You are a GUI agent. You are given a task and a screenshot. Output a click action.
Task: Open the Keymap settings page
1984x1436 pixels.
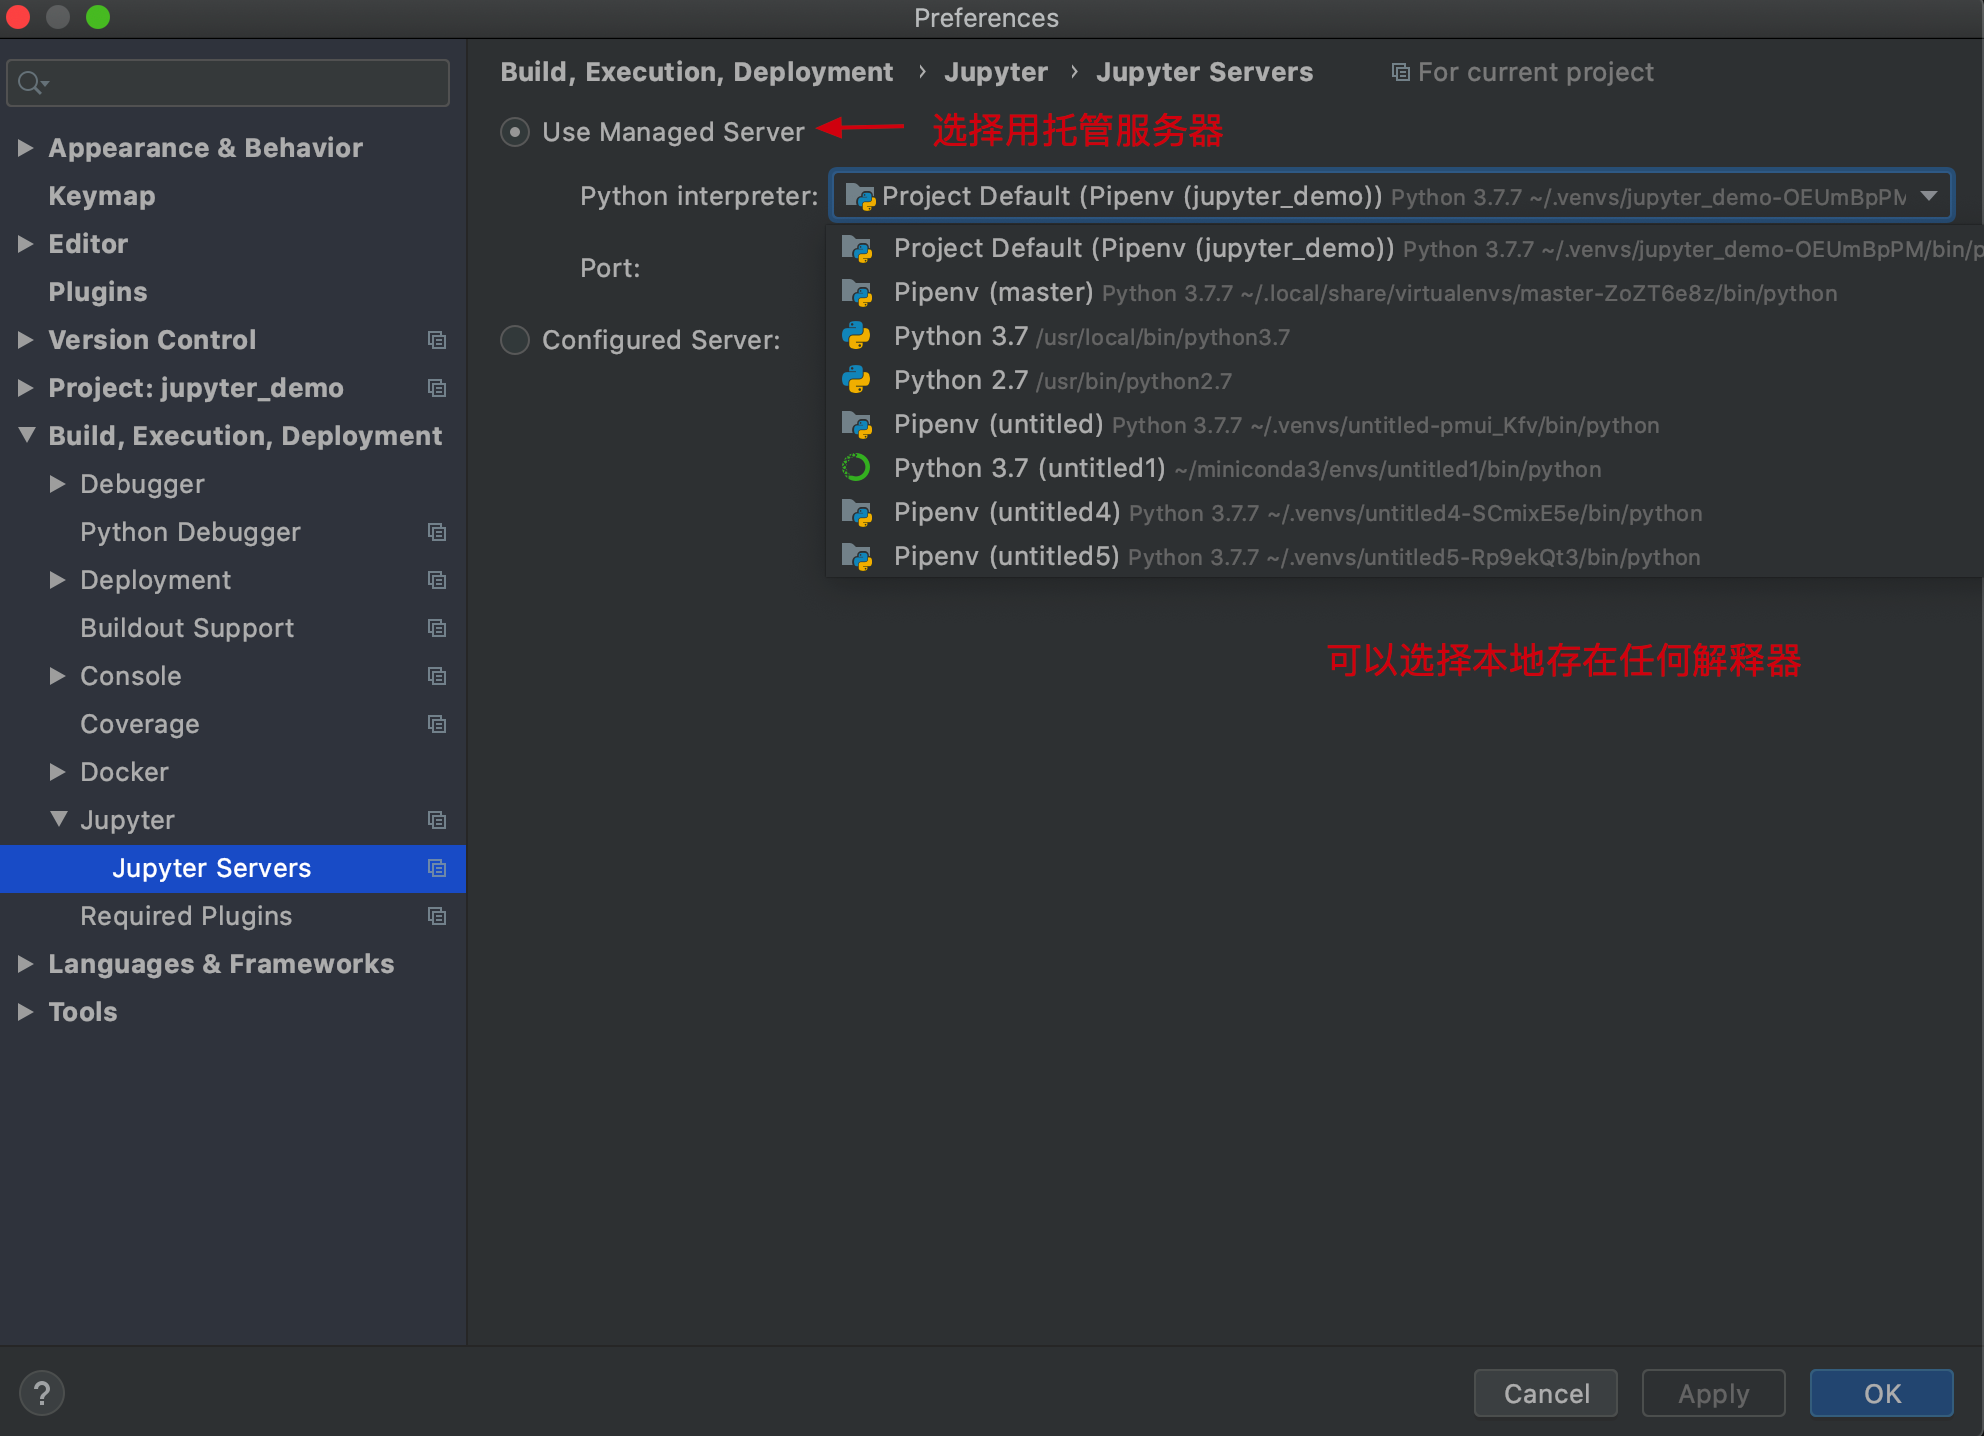[102, 196]
